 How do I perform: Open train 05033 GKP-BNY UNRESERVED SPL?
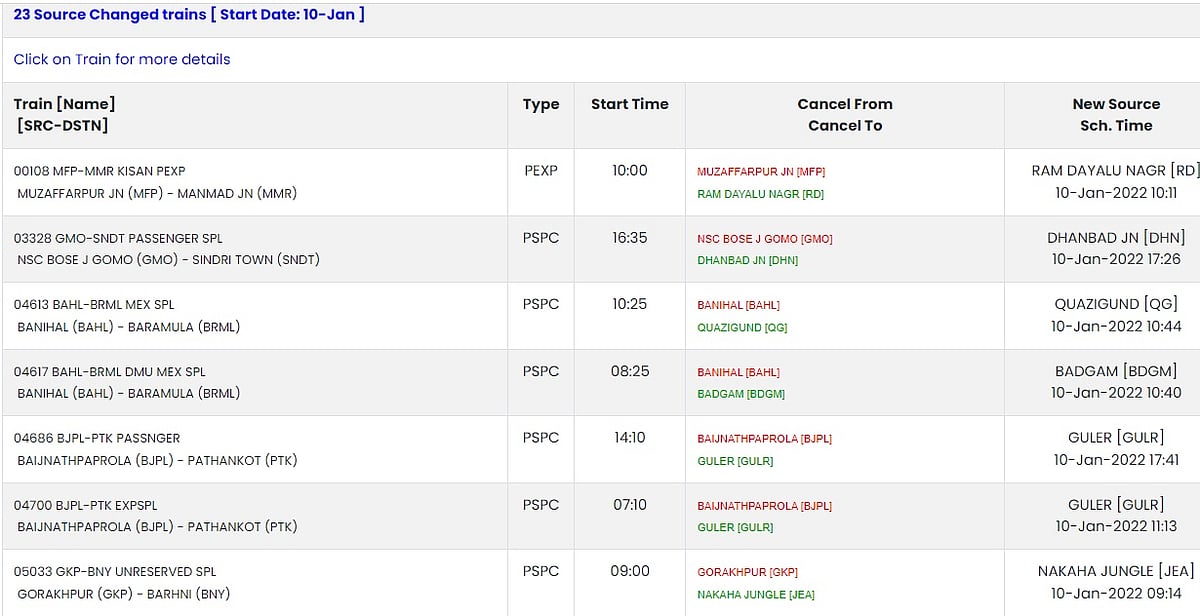(114, 571)
